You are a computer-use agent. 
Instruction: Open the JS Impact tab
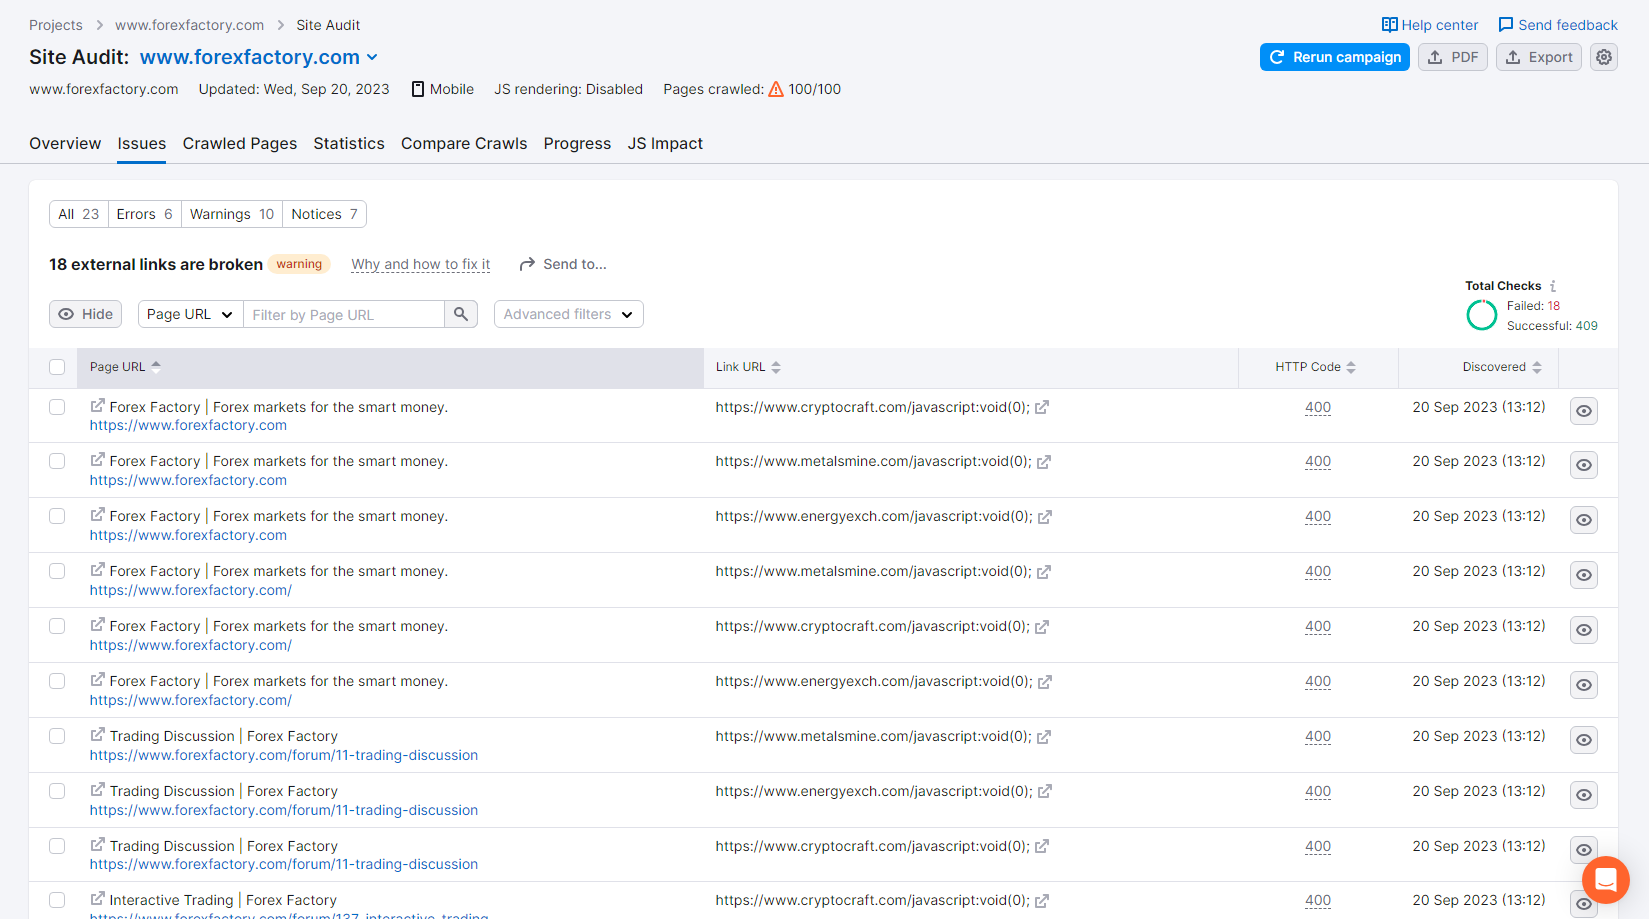coord(665,144)
